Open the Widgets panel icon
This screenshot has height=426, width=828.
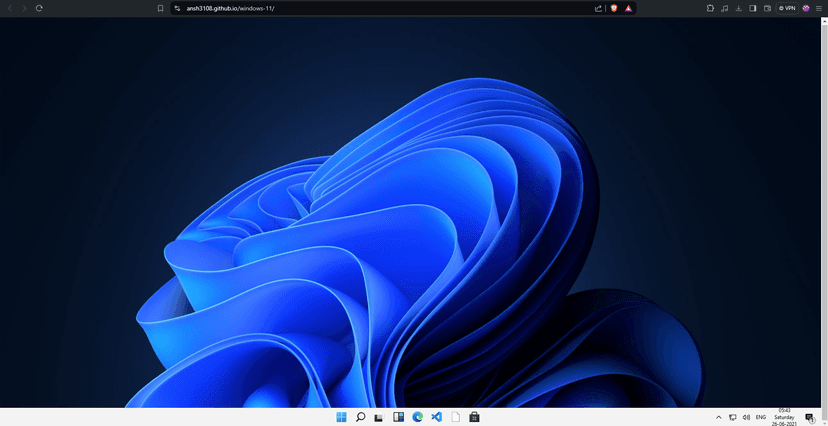tap(398, 417)
